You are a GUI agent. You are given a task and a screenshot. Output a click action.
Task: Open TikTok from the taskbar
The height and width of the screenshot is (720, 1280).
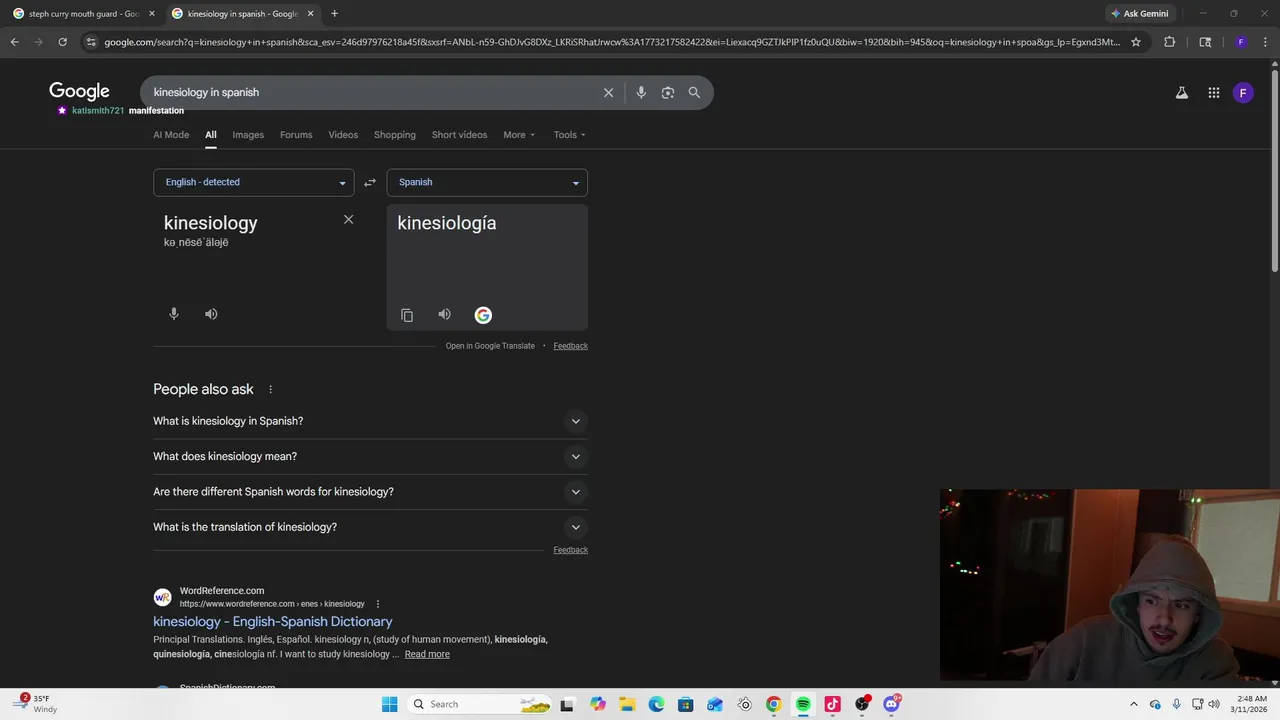pos(832,704)
